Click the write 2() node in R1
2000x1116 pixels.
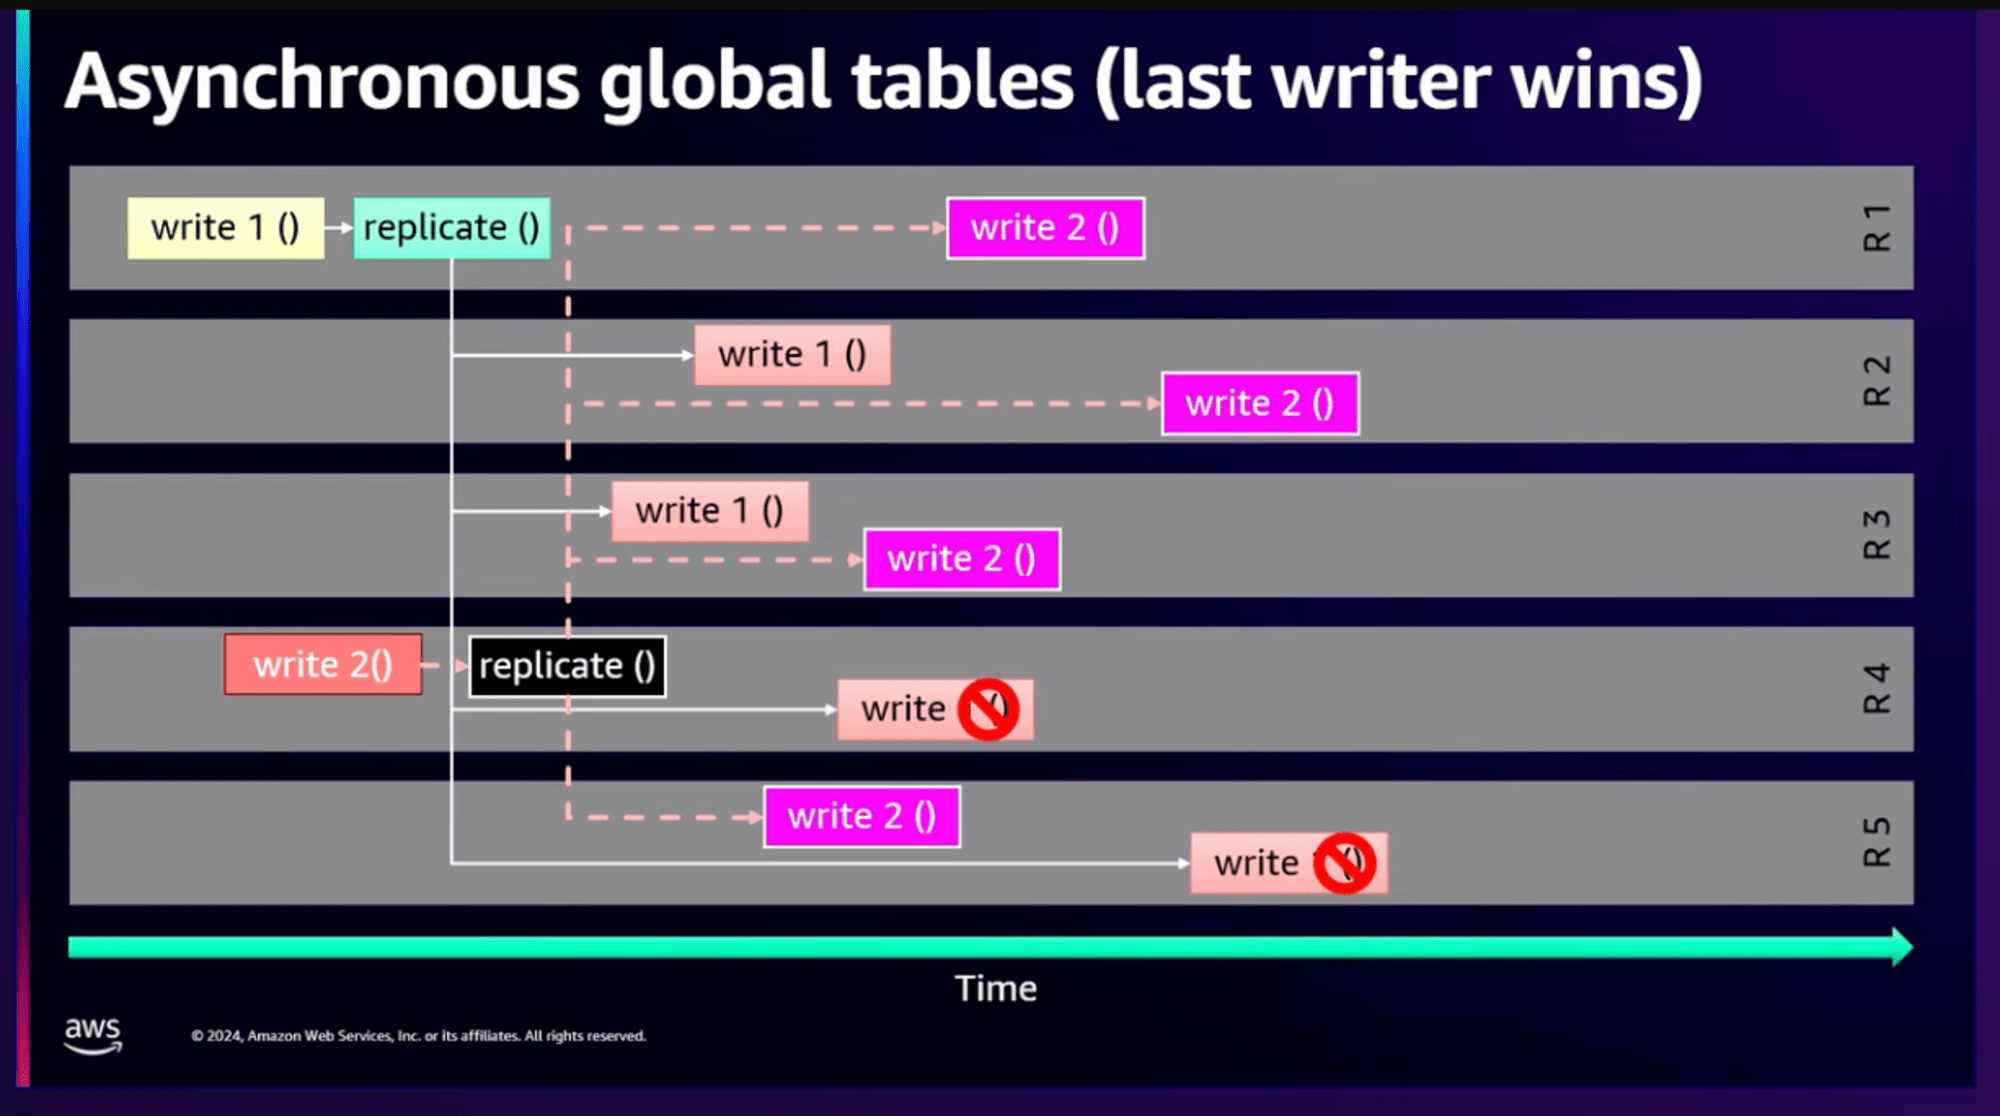(1045, 228)
